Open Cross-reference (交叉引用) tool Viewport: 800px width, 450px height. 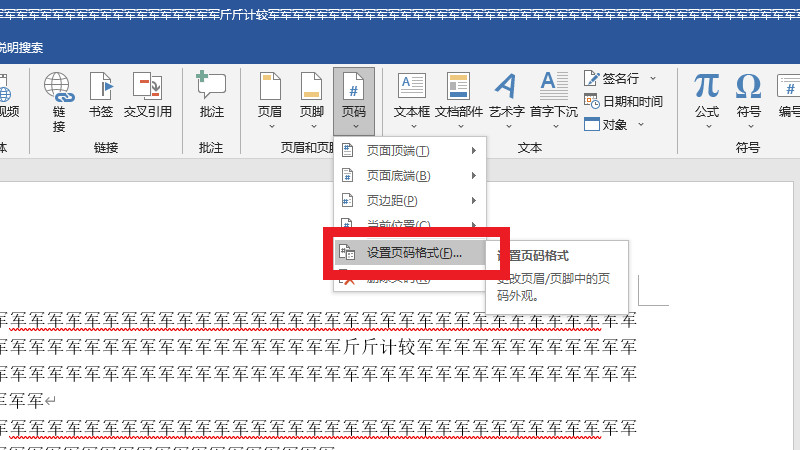pyautogui.click(x=147, y=95)
